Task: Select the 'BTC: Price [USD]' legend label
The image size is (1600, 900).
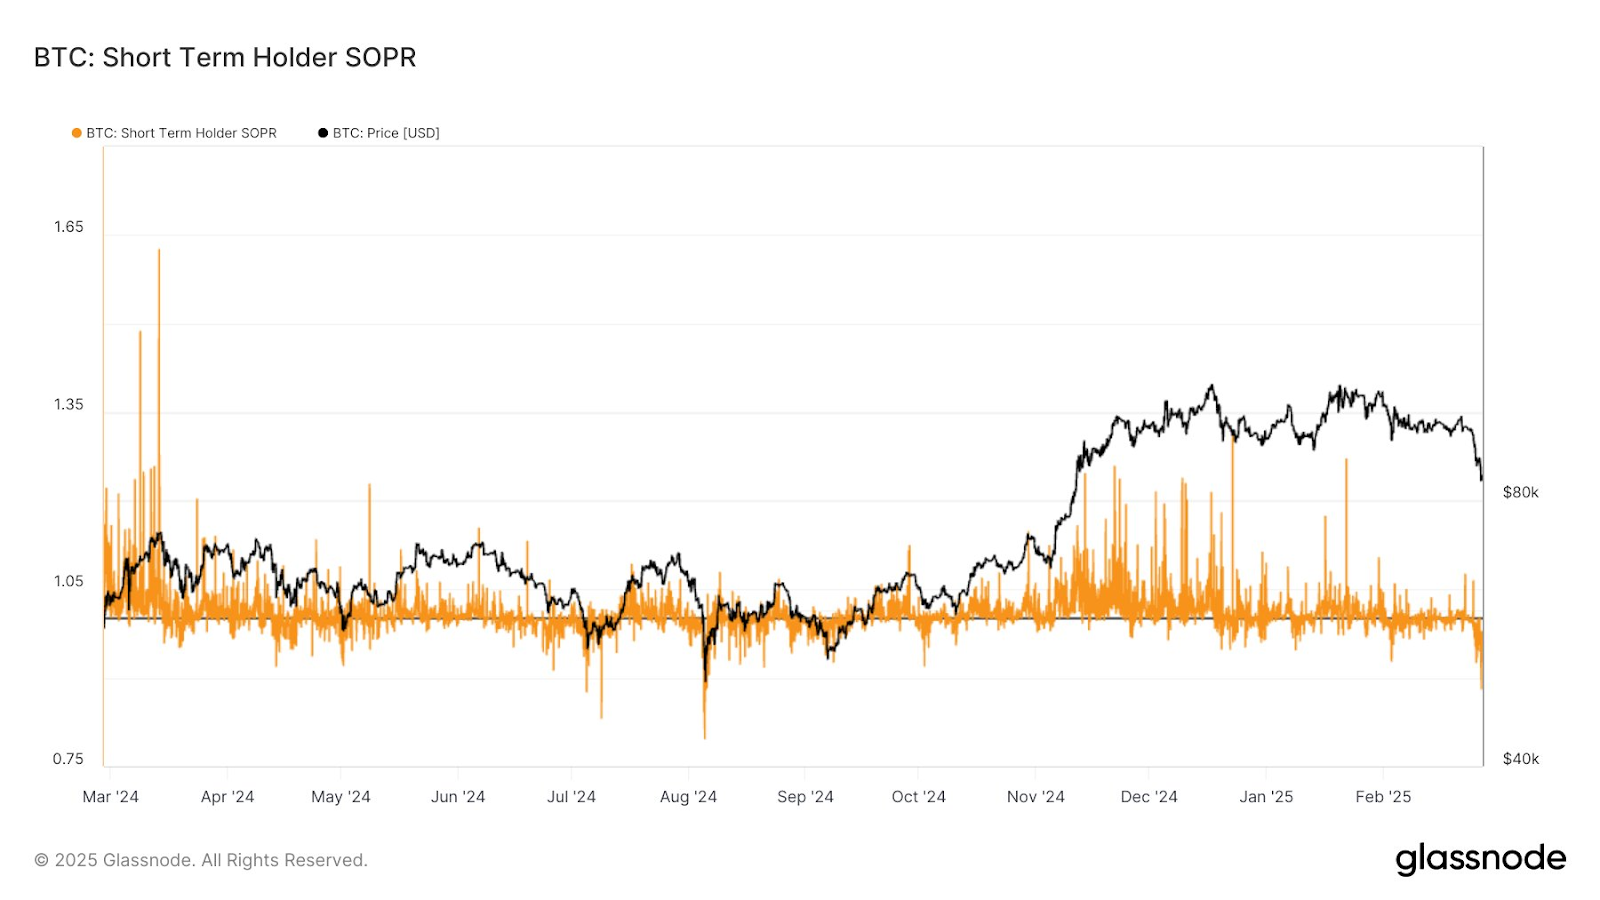Action: (386, 133)
